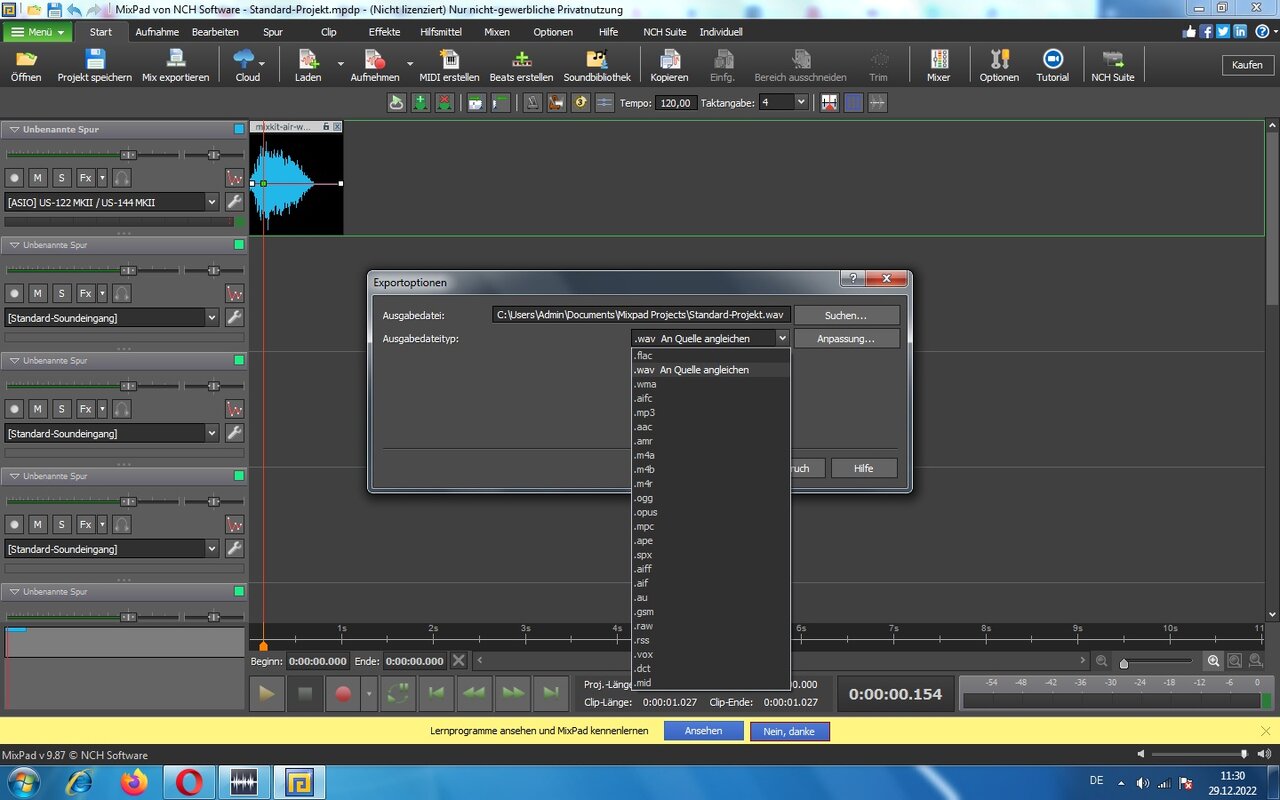This screenshot has width=1280, height=800.
Task: Click the Nein, danke button
Action: coord(789,731)
